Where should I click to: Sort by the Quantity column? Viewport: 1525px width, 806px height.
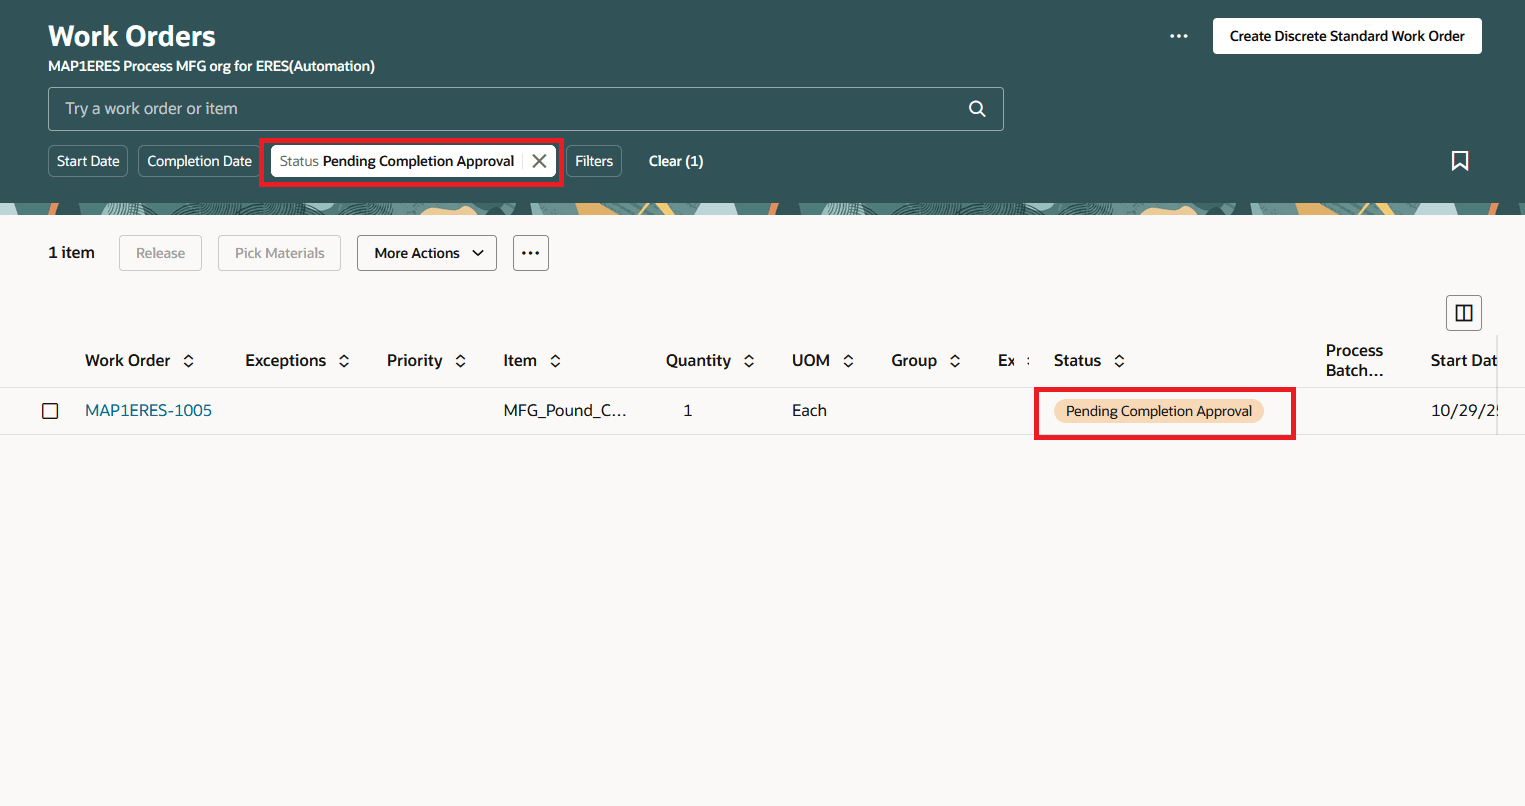749,361
